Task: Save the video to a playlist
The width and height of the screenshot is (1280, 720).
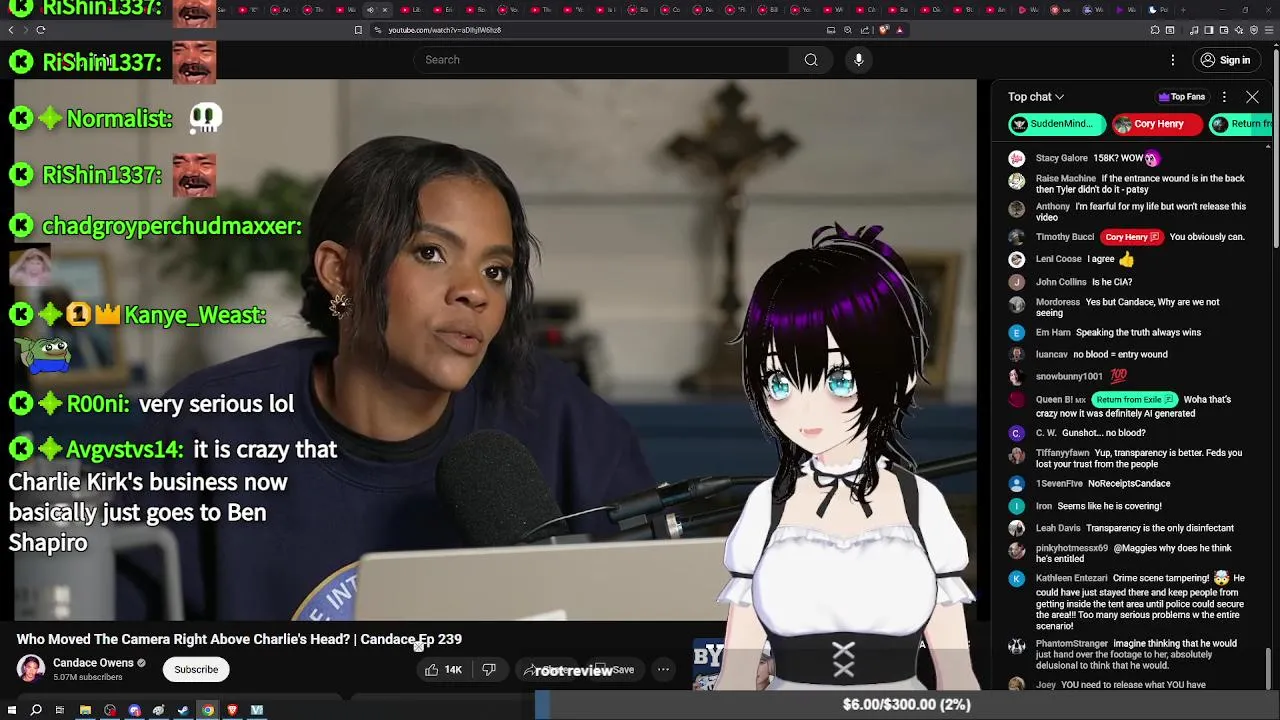Action: [615, 670]
